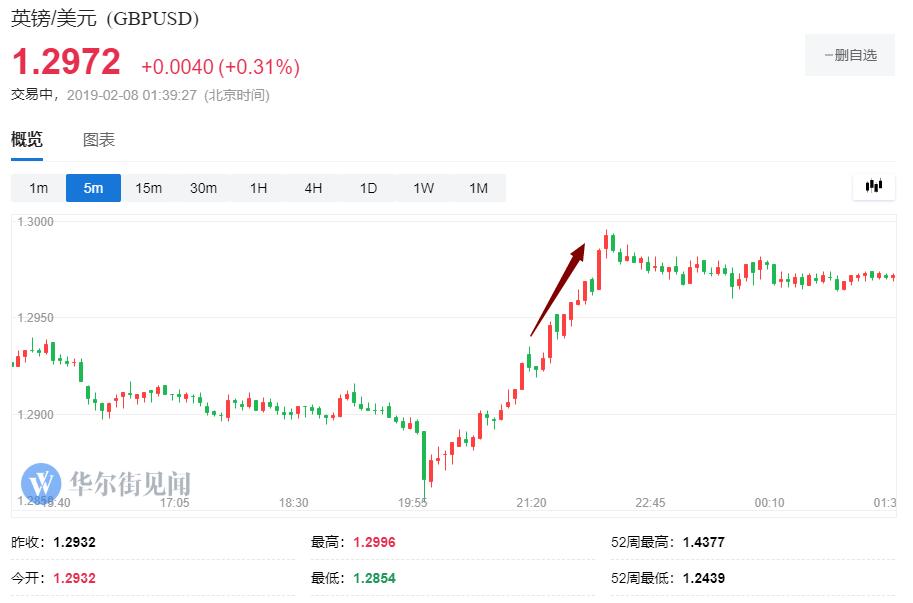The image size is (913, 603).
Task: Click the dark red arrow annotation
Action: [558, 288]
